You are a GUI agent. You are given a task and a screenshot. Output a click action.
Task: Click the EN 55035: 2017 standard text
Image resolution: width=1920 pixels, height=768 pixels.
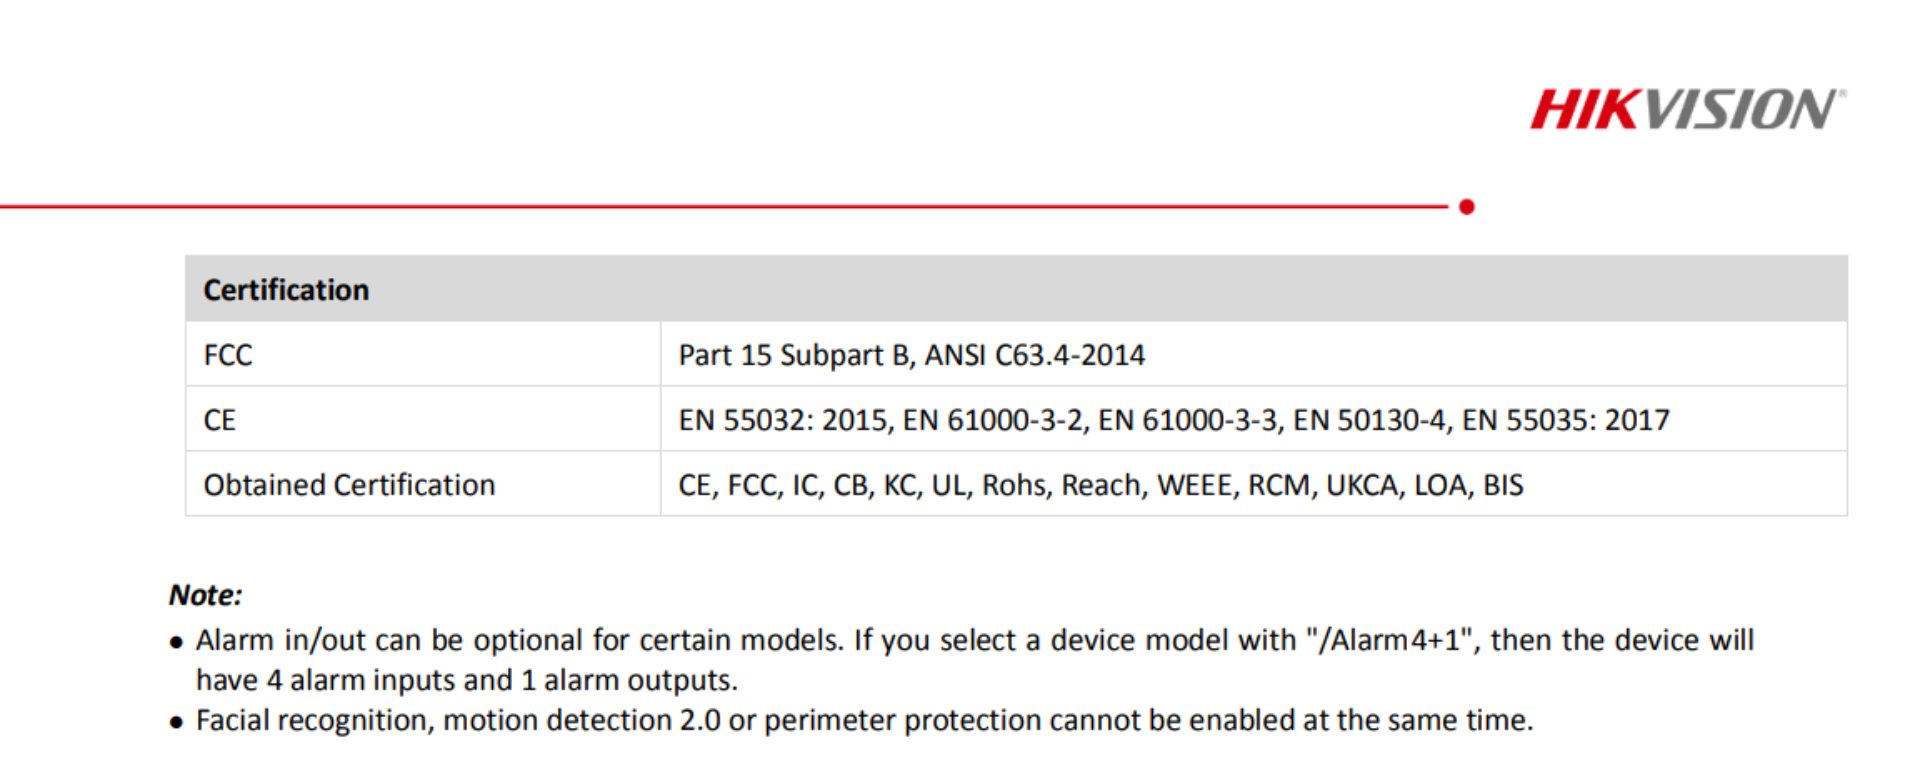[x=1566, y=420]
